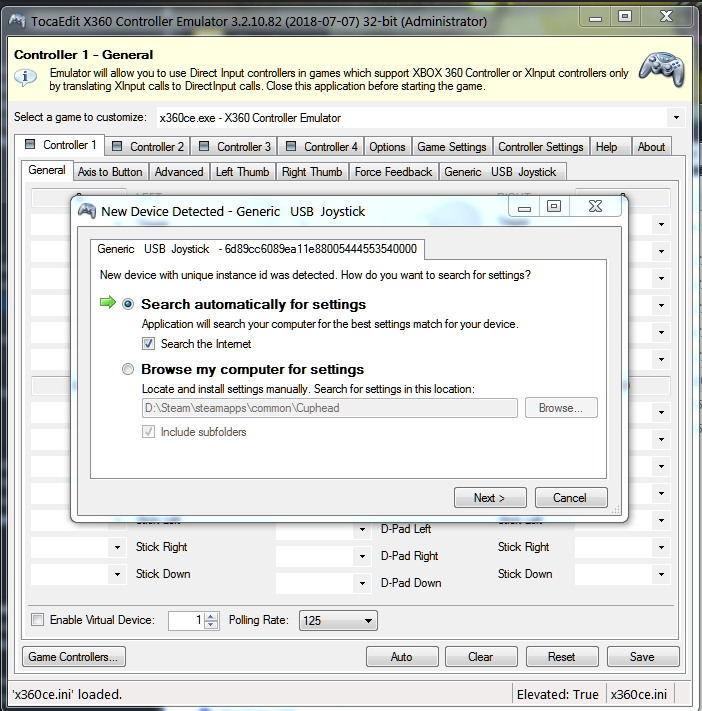Open the Generic USB Joystick sub-tab
702x711 pixels.
point(500,172)
